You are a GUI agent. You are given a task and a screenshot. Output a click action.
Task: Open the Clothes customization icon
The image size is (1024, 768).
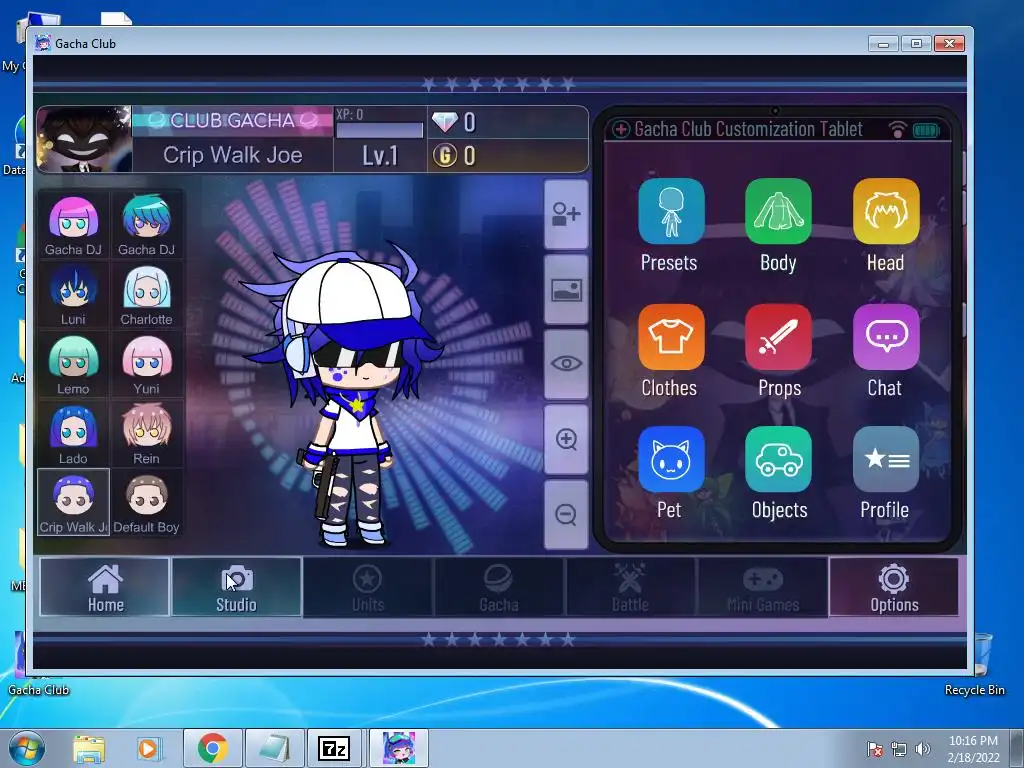tap(671, 336)
